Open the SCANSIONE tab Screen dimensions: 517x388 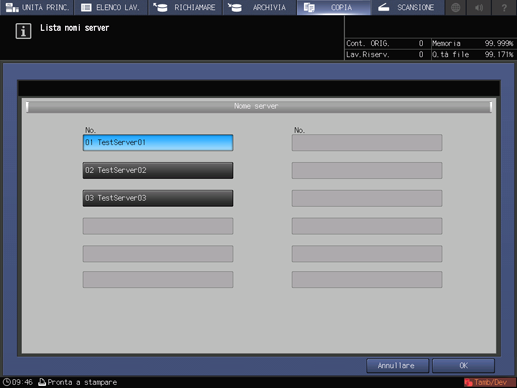(x=408, y=7)
